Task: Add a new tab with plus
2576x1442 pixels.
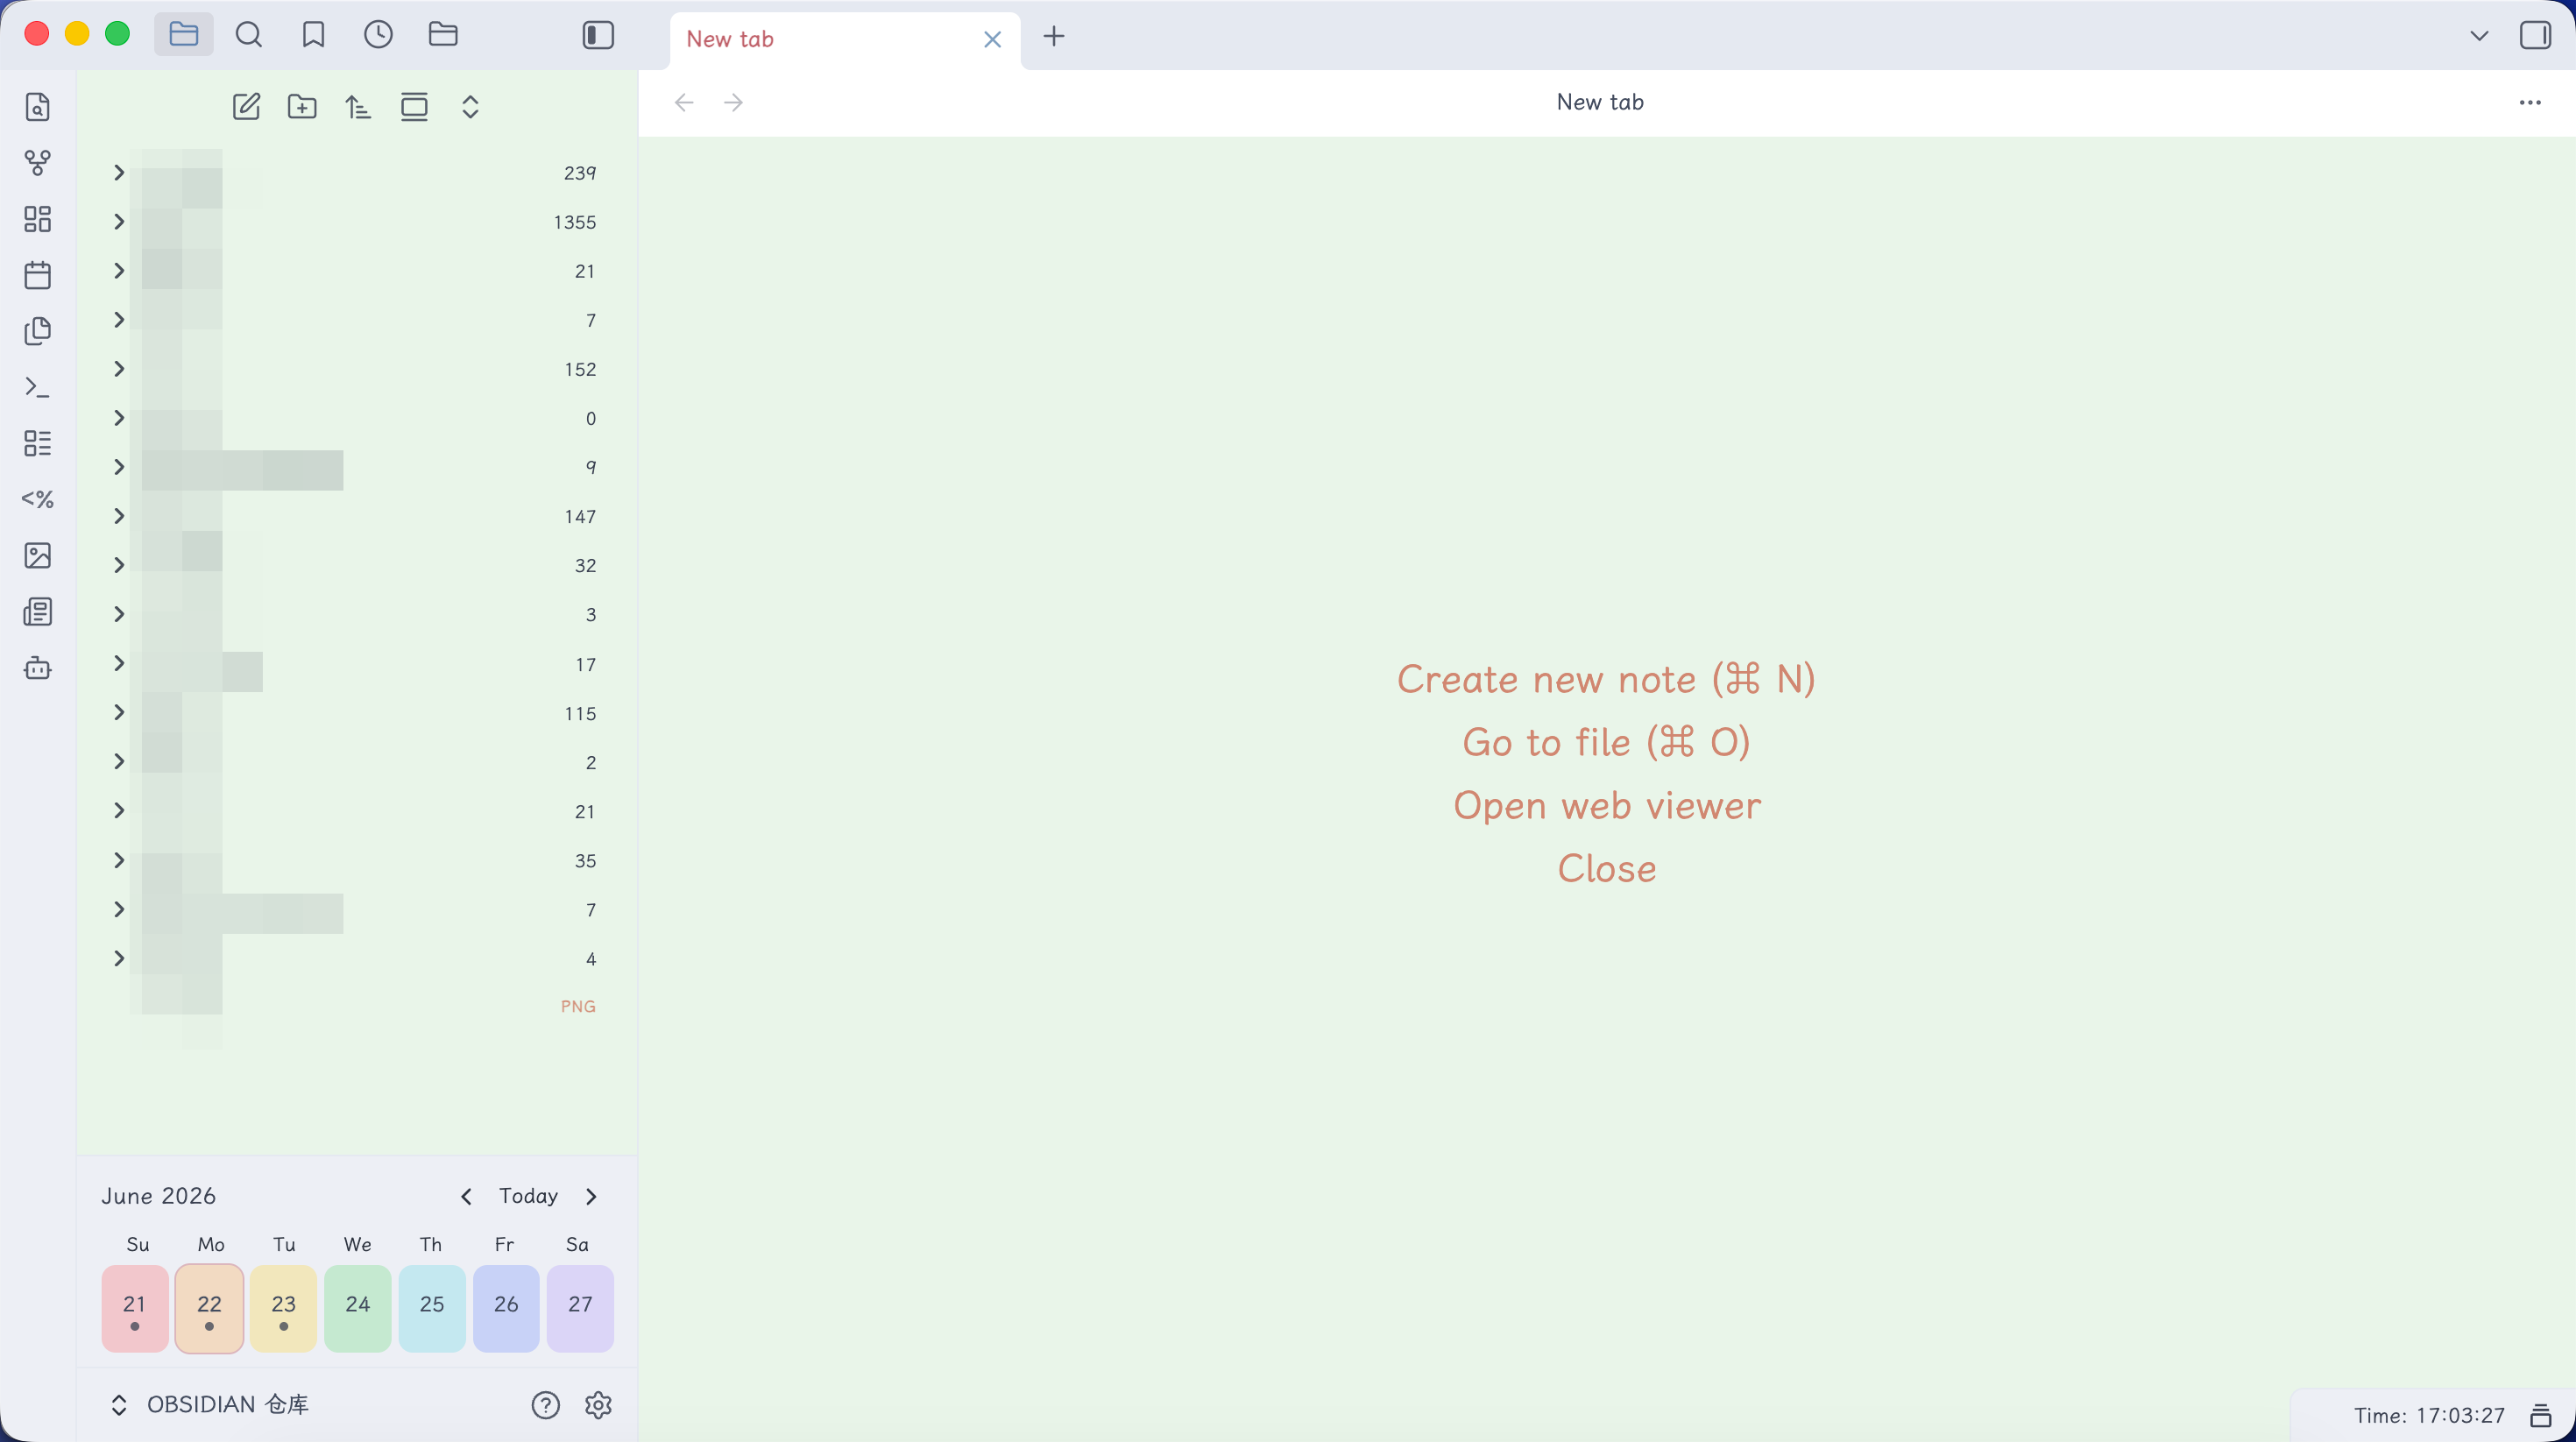Action: coord(1054,37)
